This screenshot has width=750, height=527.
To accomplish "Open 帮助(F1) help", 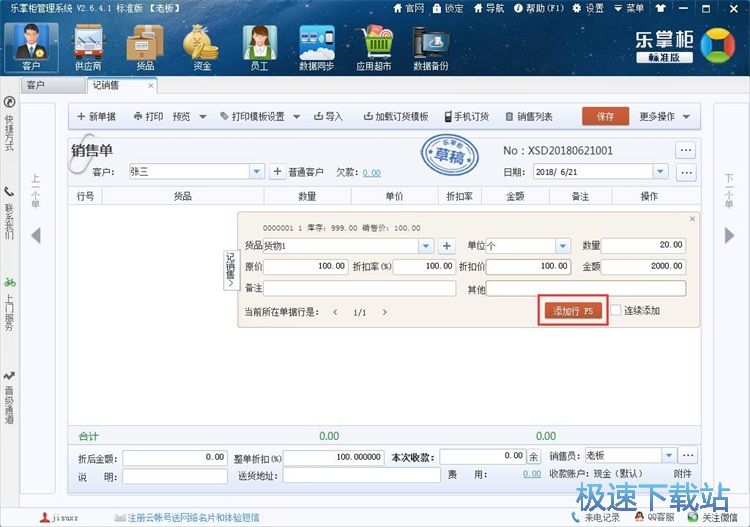I will pos(539,8).
